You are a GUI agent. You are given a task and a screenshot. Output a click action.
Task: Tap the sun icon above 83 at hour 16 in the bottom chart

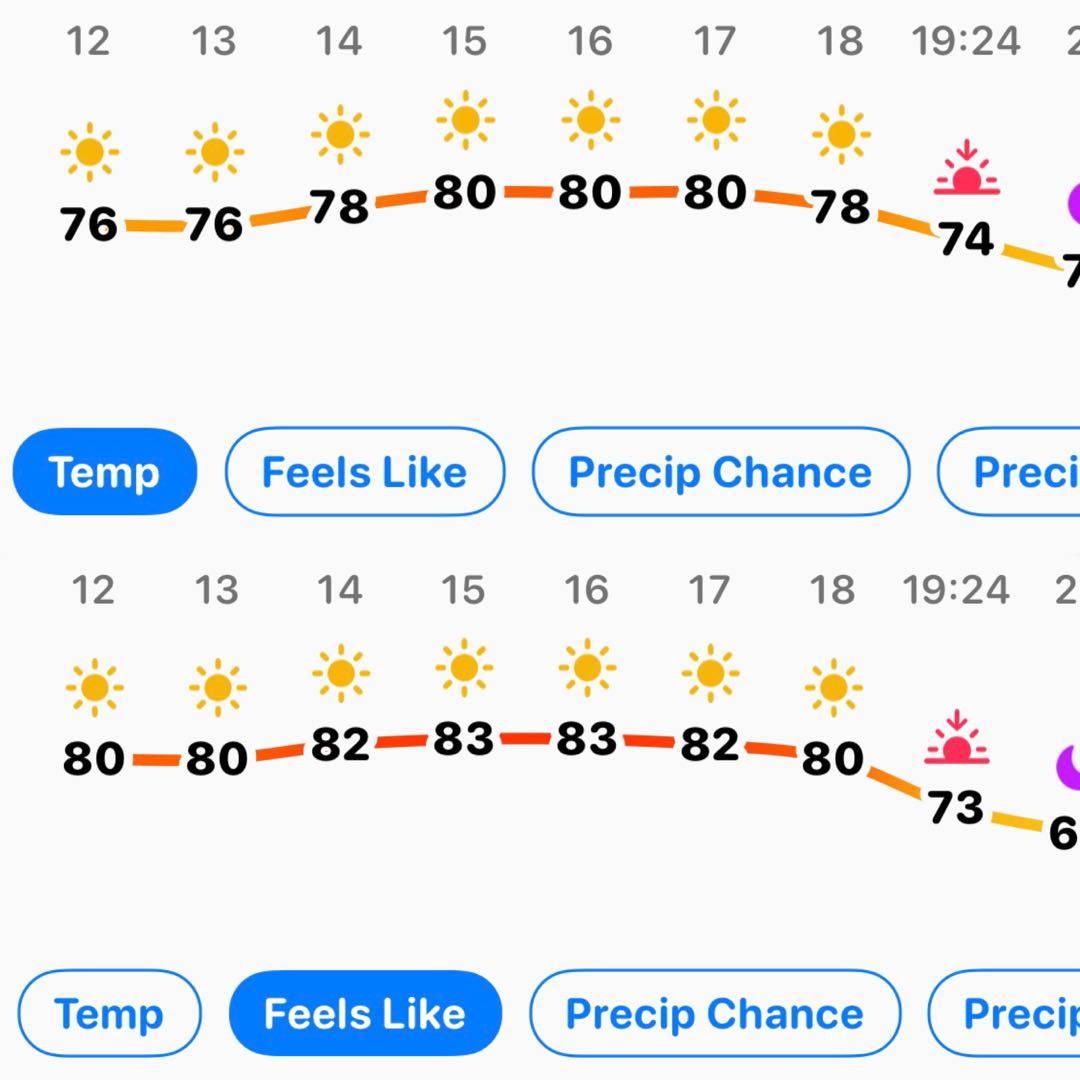[x=587, y=667]
